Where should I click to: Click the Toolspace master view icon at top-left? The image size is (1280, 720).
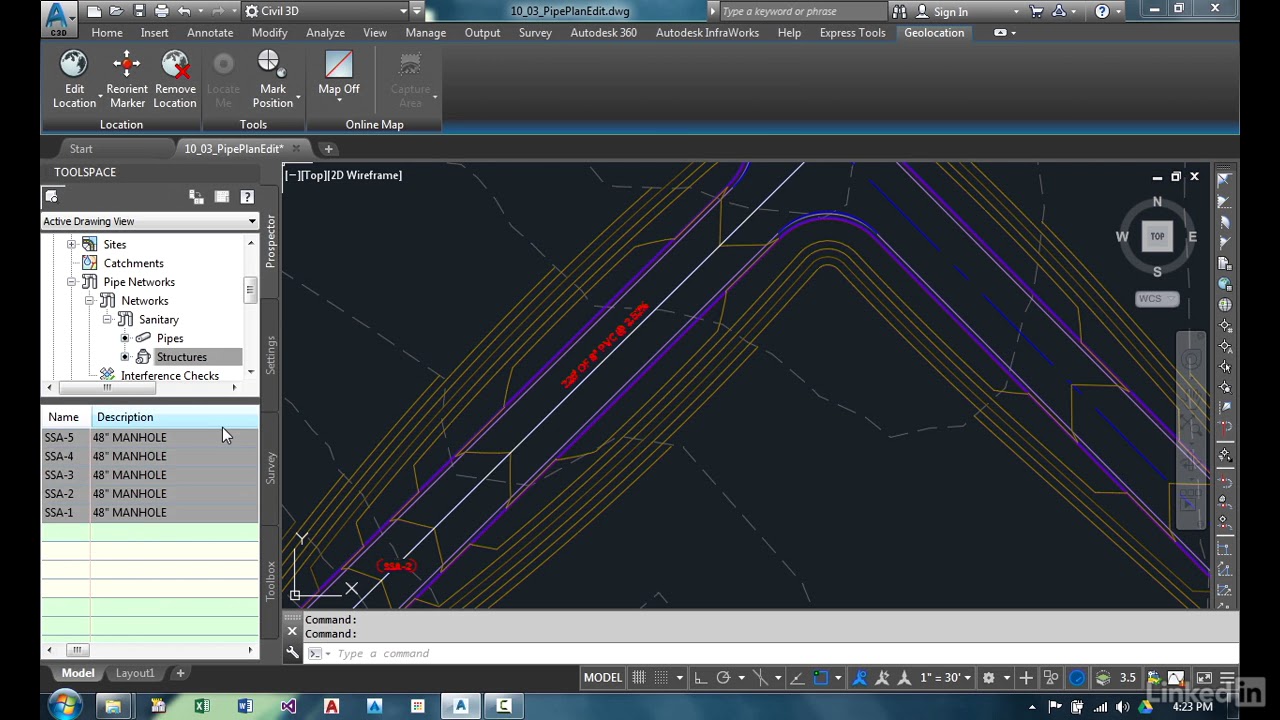[52, 197]
